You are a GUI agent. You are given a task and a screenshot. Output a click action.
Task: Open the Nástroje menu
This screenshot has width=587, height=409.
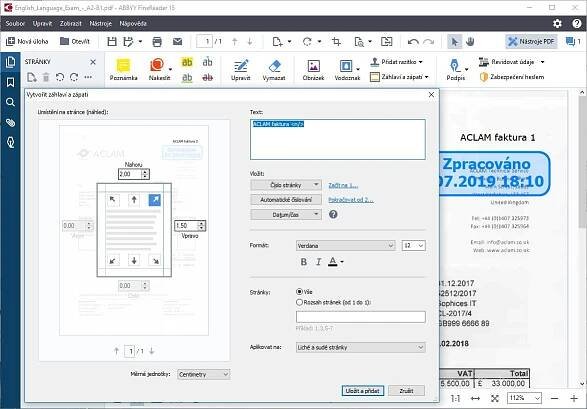[100, 24]
